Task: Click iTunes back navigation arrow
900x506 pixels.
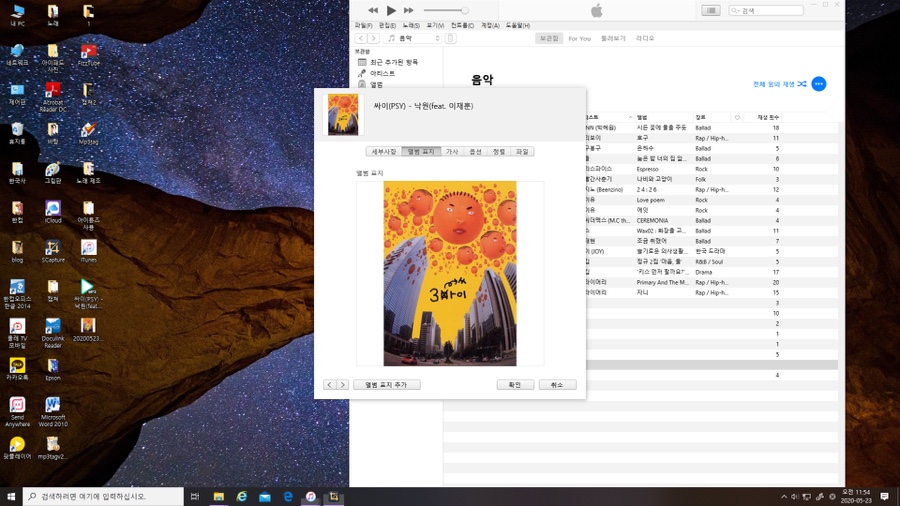Action: pos(360,38)
